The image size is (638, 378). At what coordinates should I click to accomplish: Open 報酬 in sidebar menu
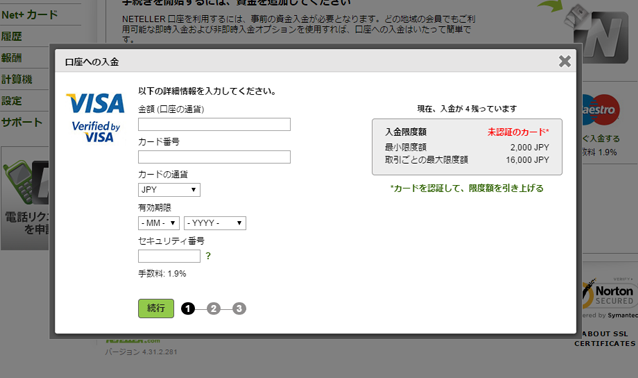click(12, 58)
